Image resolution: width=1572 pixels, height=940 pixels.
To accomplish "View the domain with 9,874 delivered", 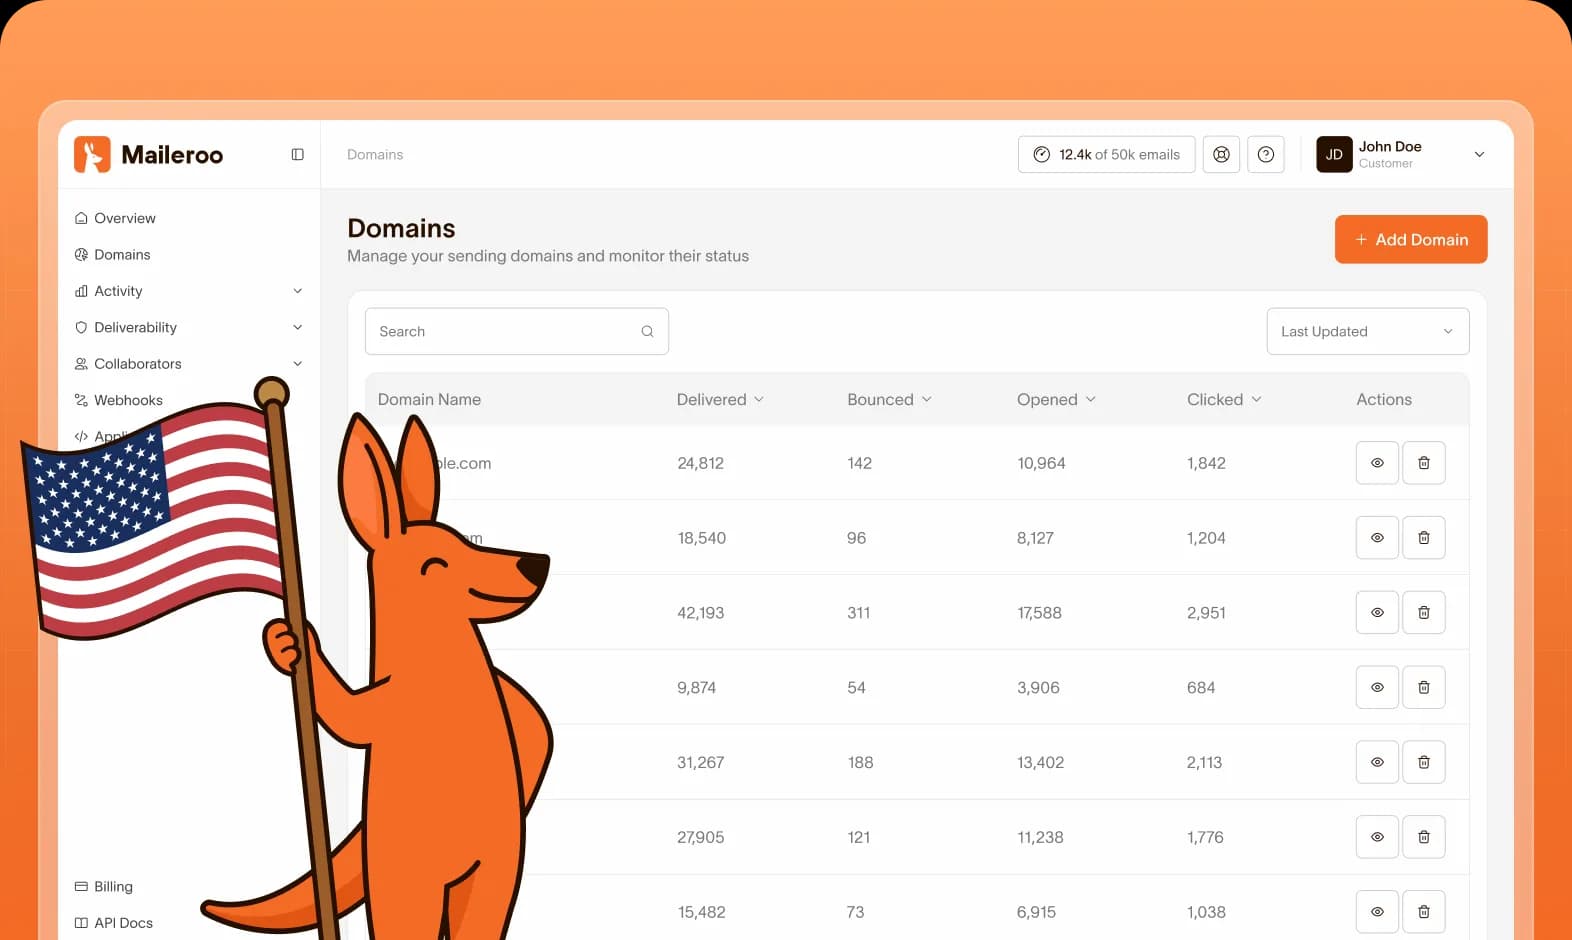I will pos(1377,687).
